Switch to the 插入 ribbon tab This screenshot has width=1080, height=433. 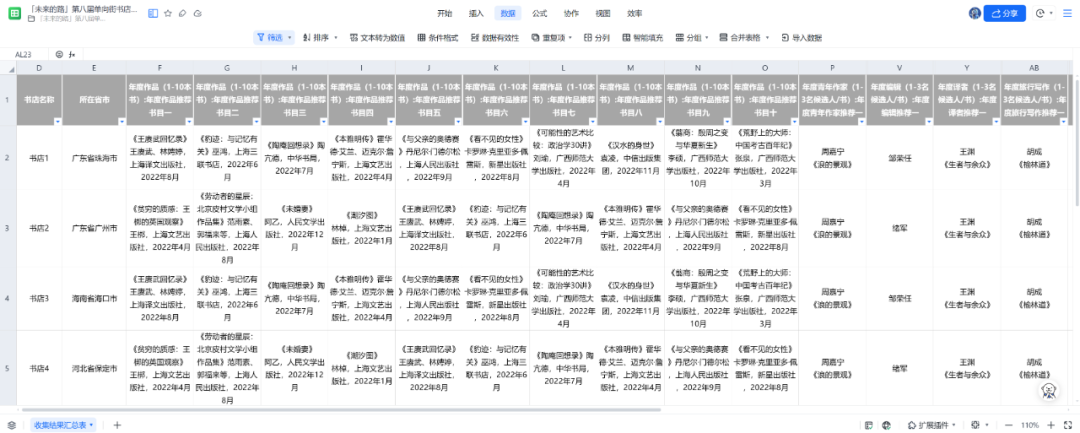click(x=476, y=13)
